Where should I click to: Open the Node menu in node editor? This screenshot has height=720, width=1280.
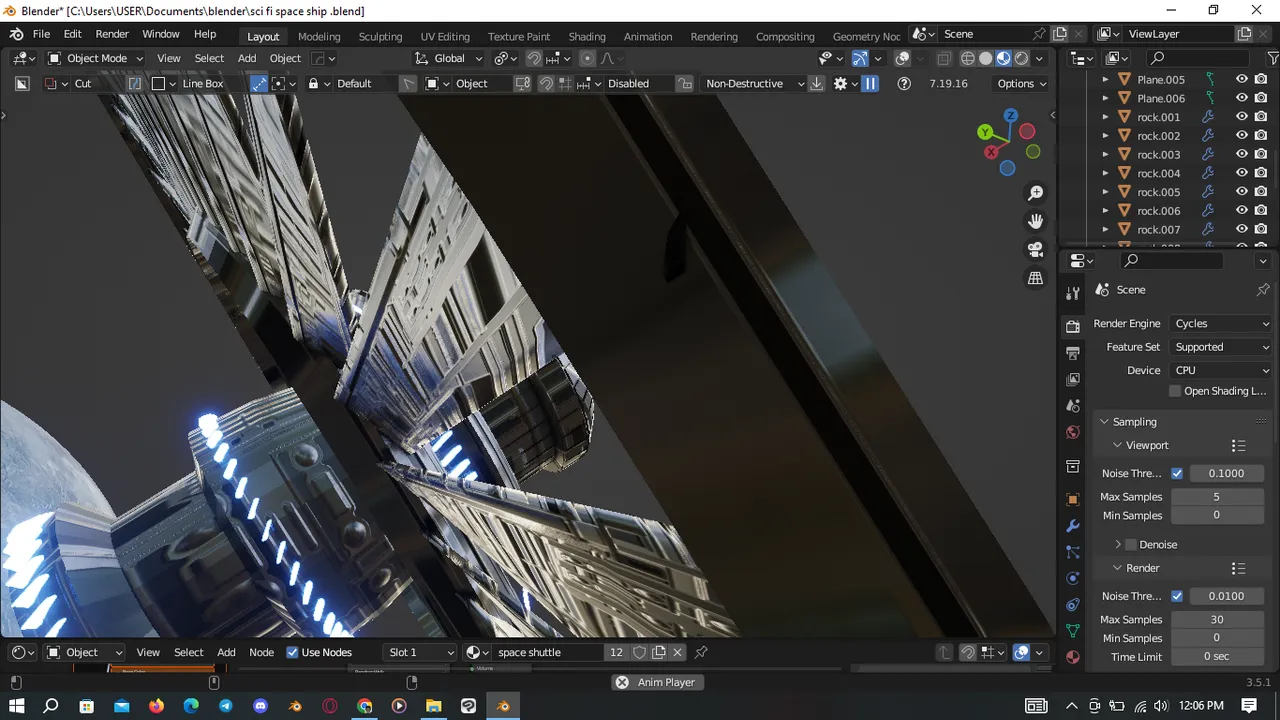point(261,652)
